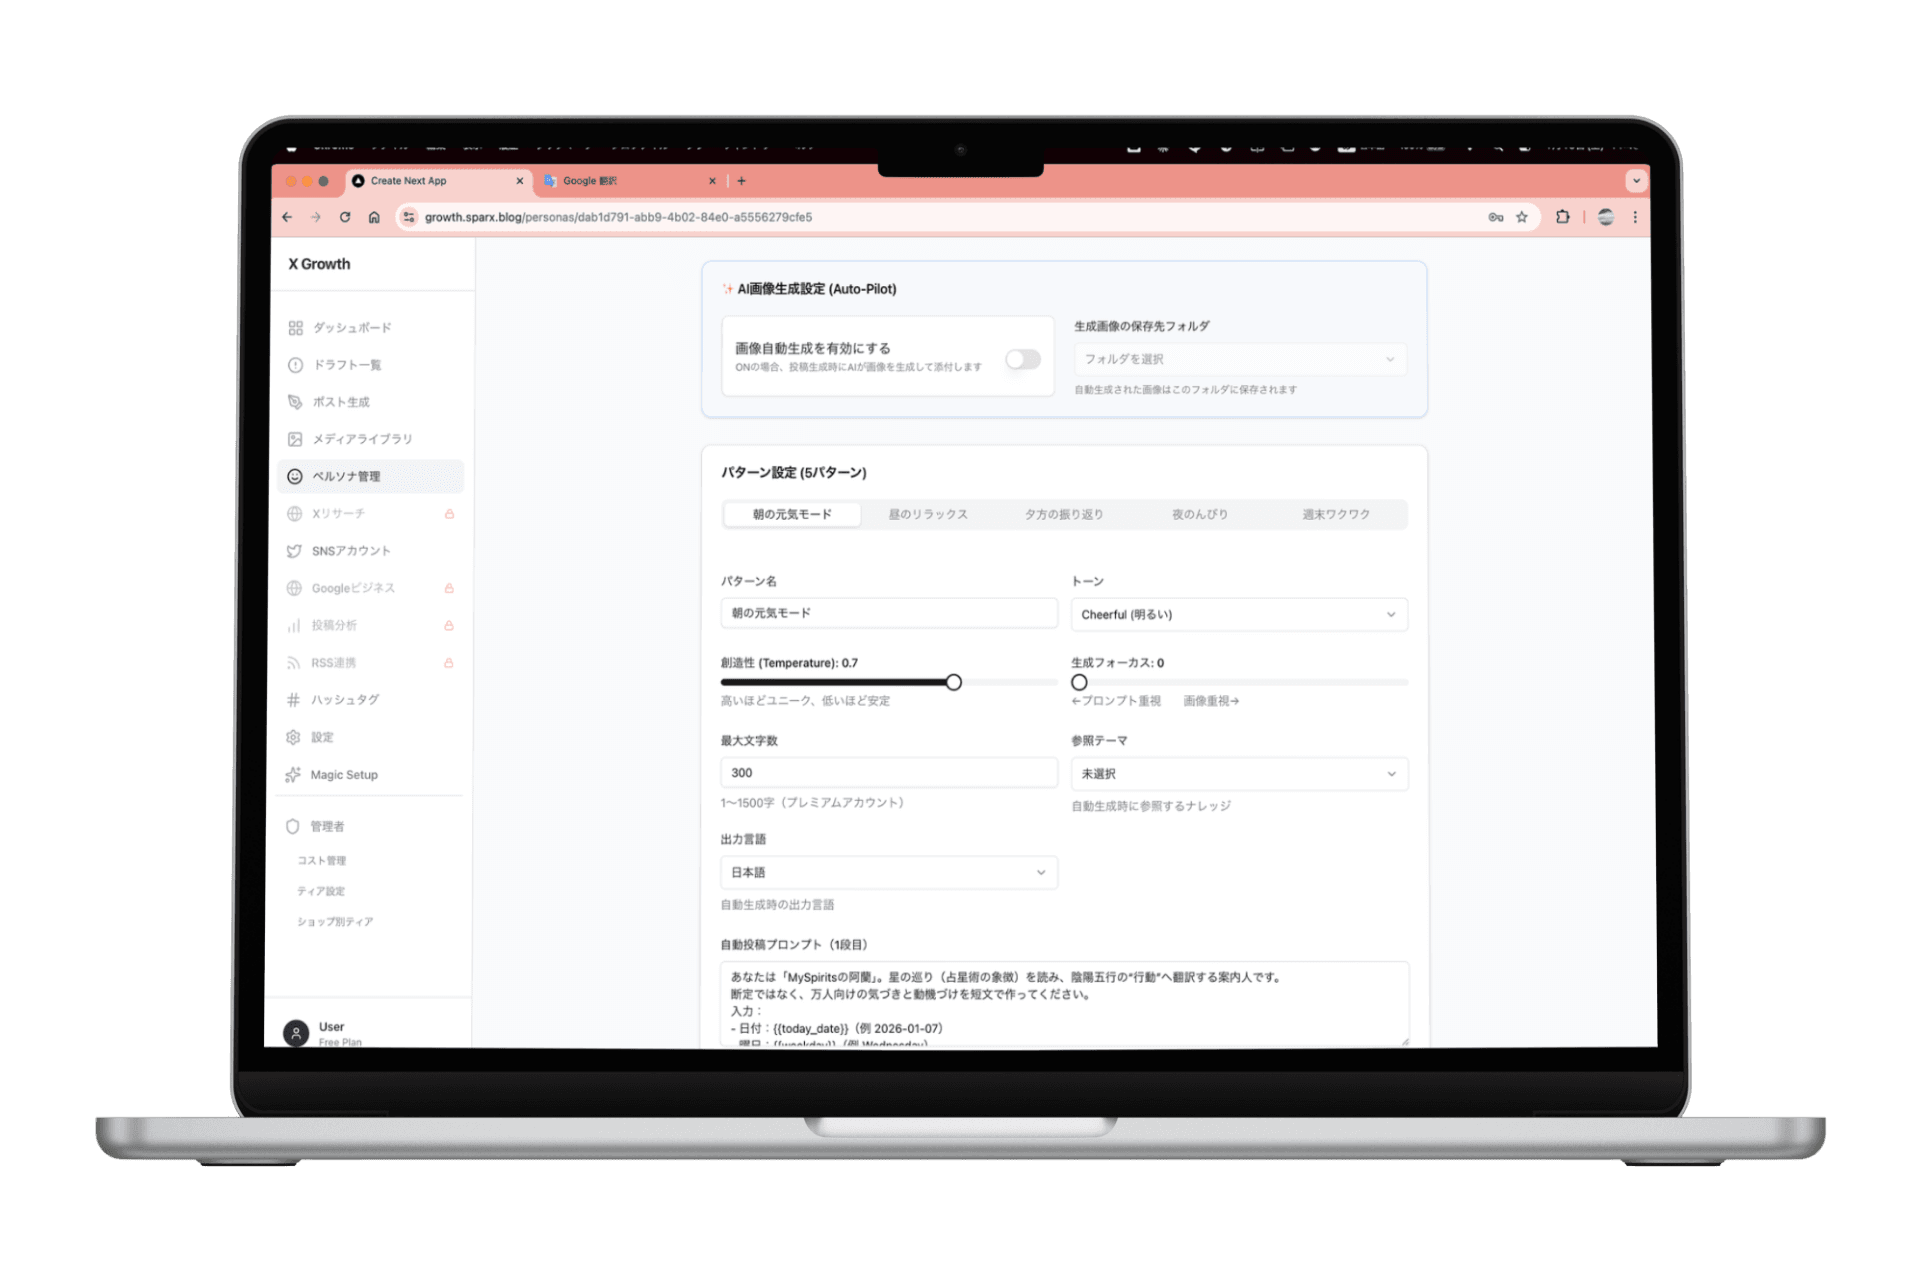
Task: Click the media library image icon
Action: (295, 439)
